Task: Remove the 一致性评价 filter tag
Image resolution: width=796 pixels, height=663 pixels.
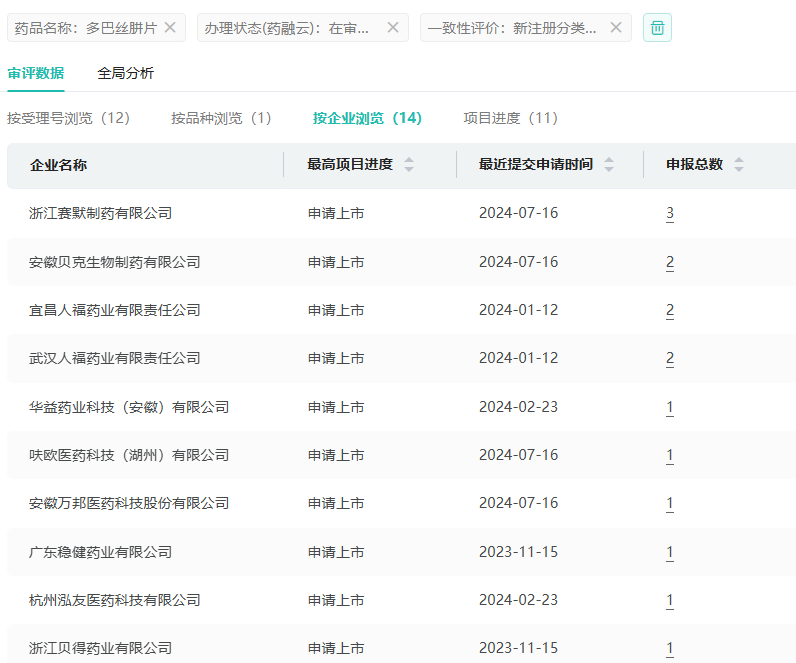Action: pos(616,28)
